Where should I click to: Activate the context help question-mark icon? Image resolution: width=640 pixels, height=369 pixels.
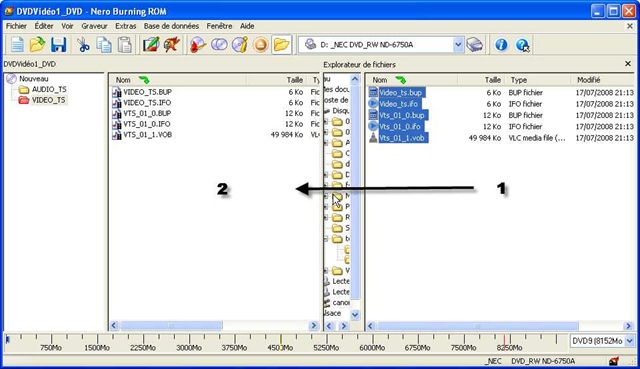click(522, 44)
